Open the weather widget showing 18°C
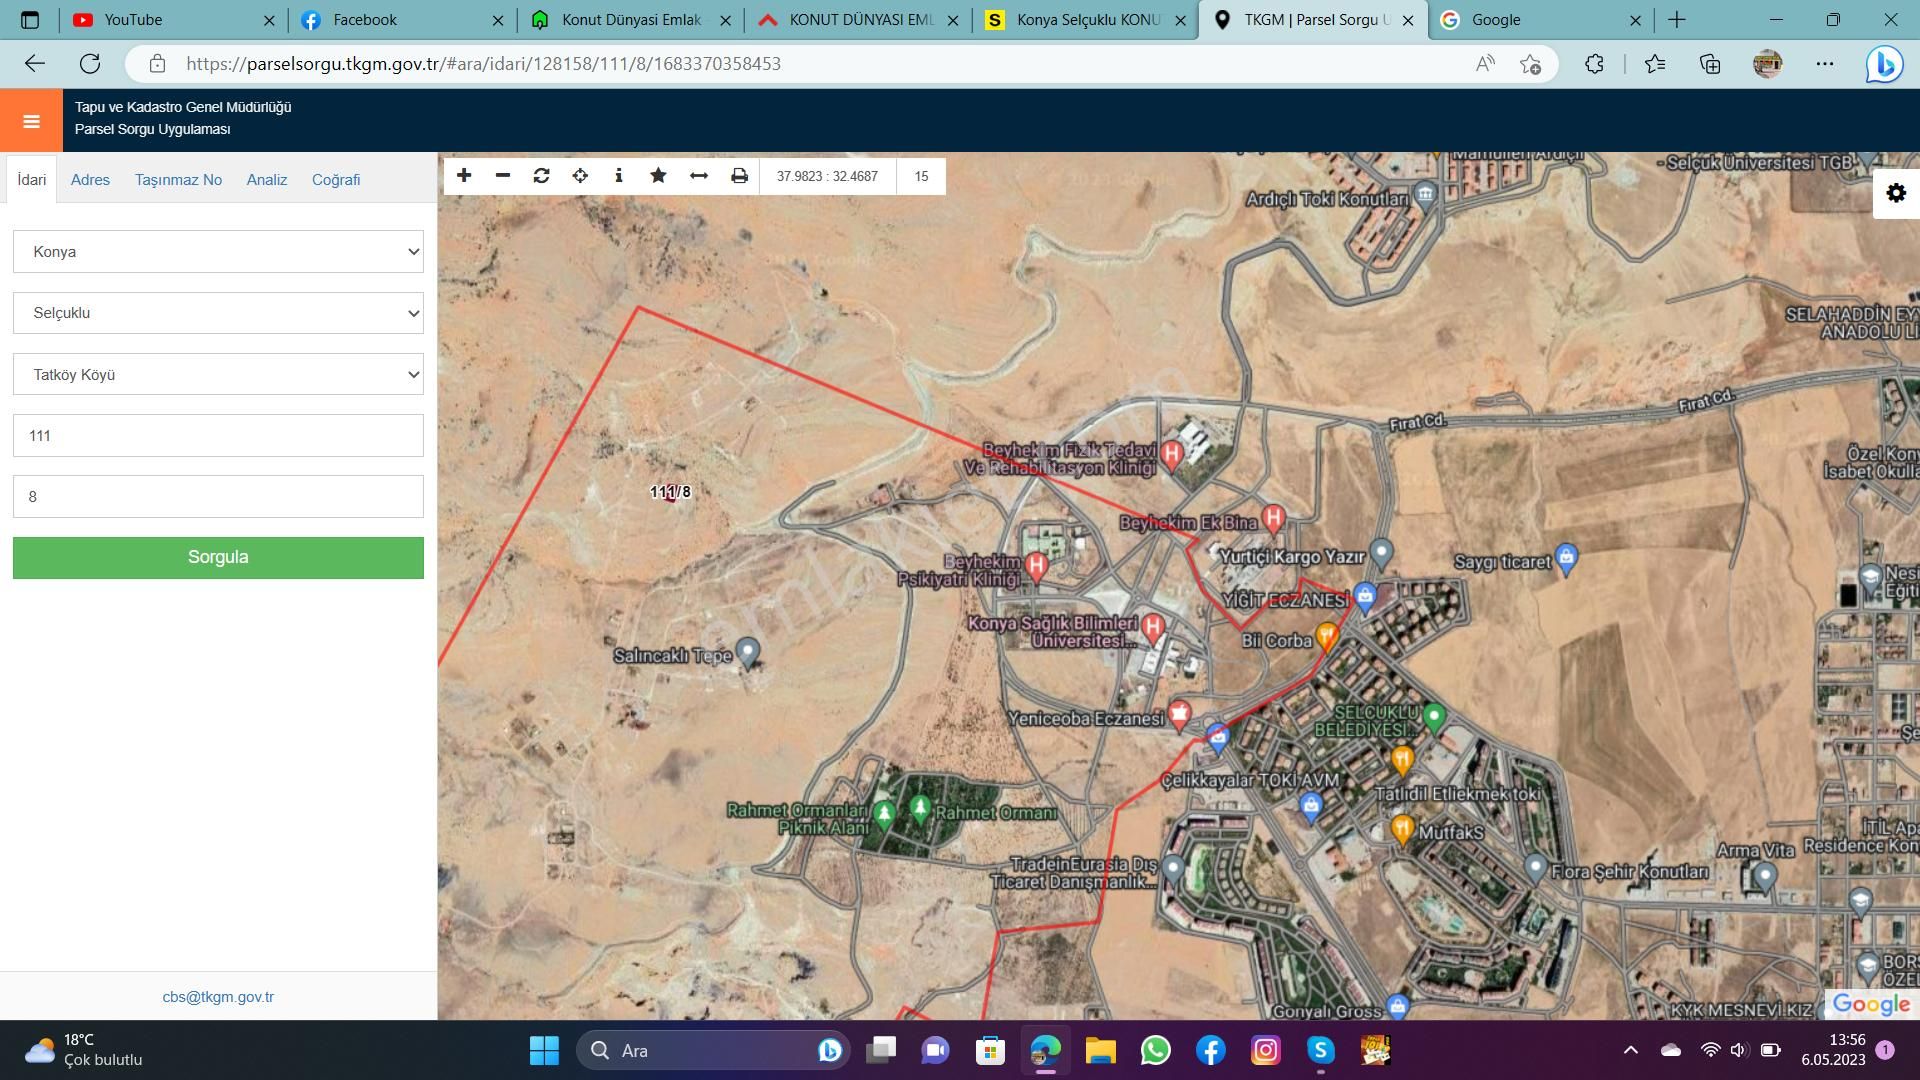 click(x=84, y=1050)
